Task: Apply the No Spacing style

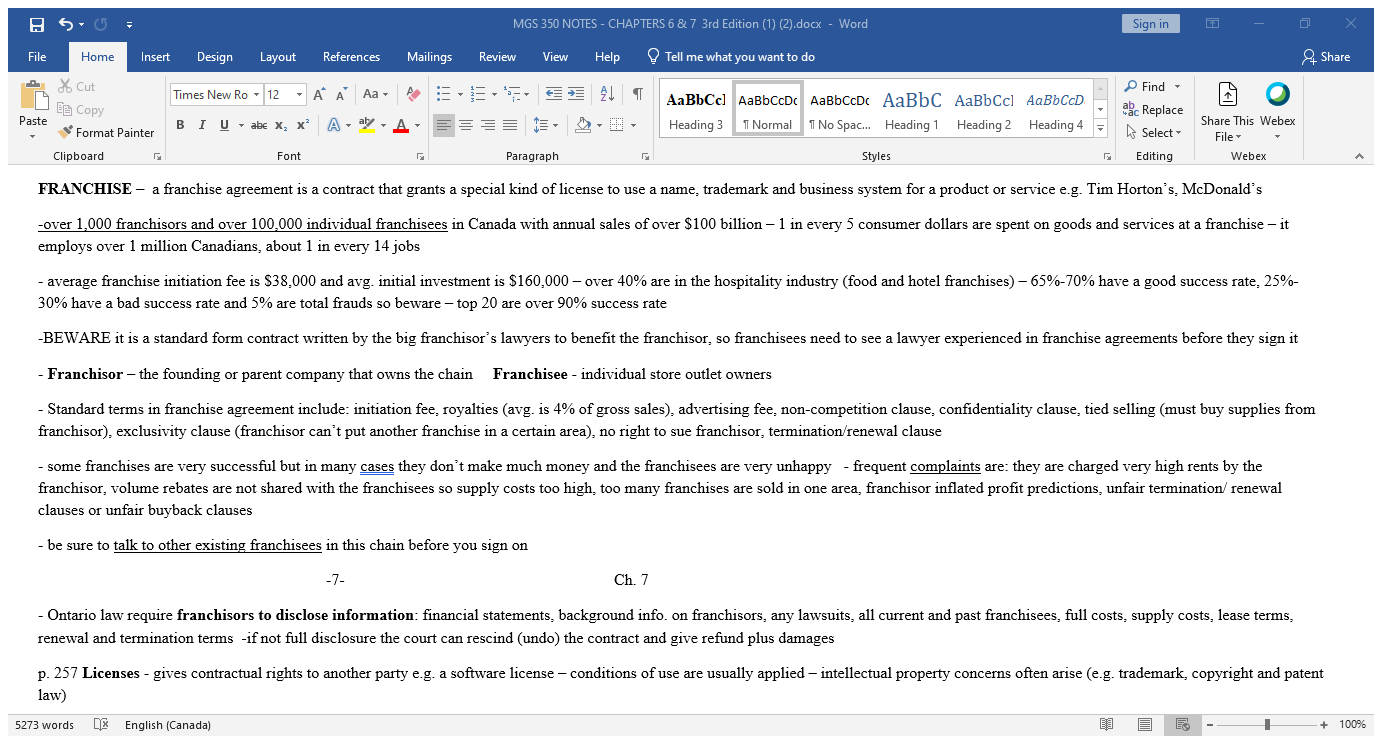Action: (839, 109)
